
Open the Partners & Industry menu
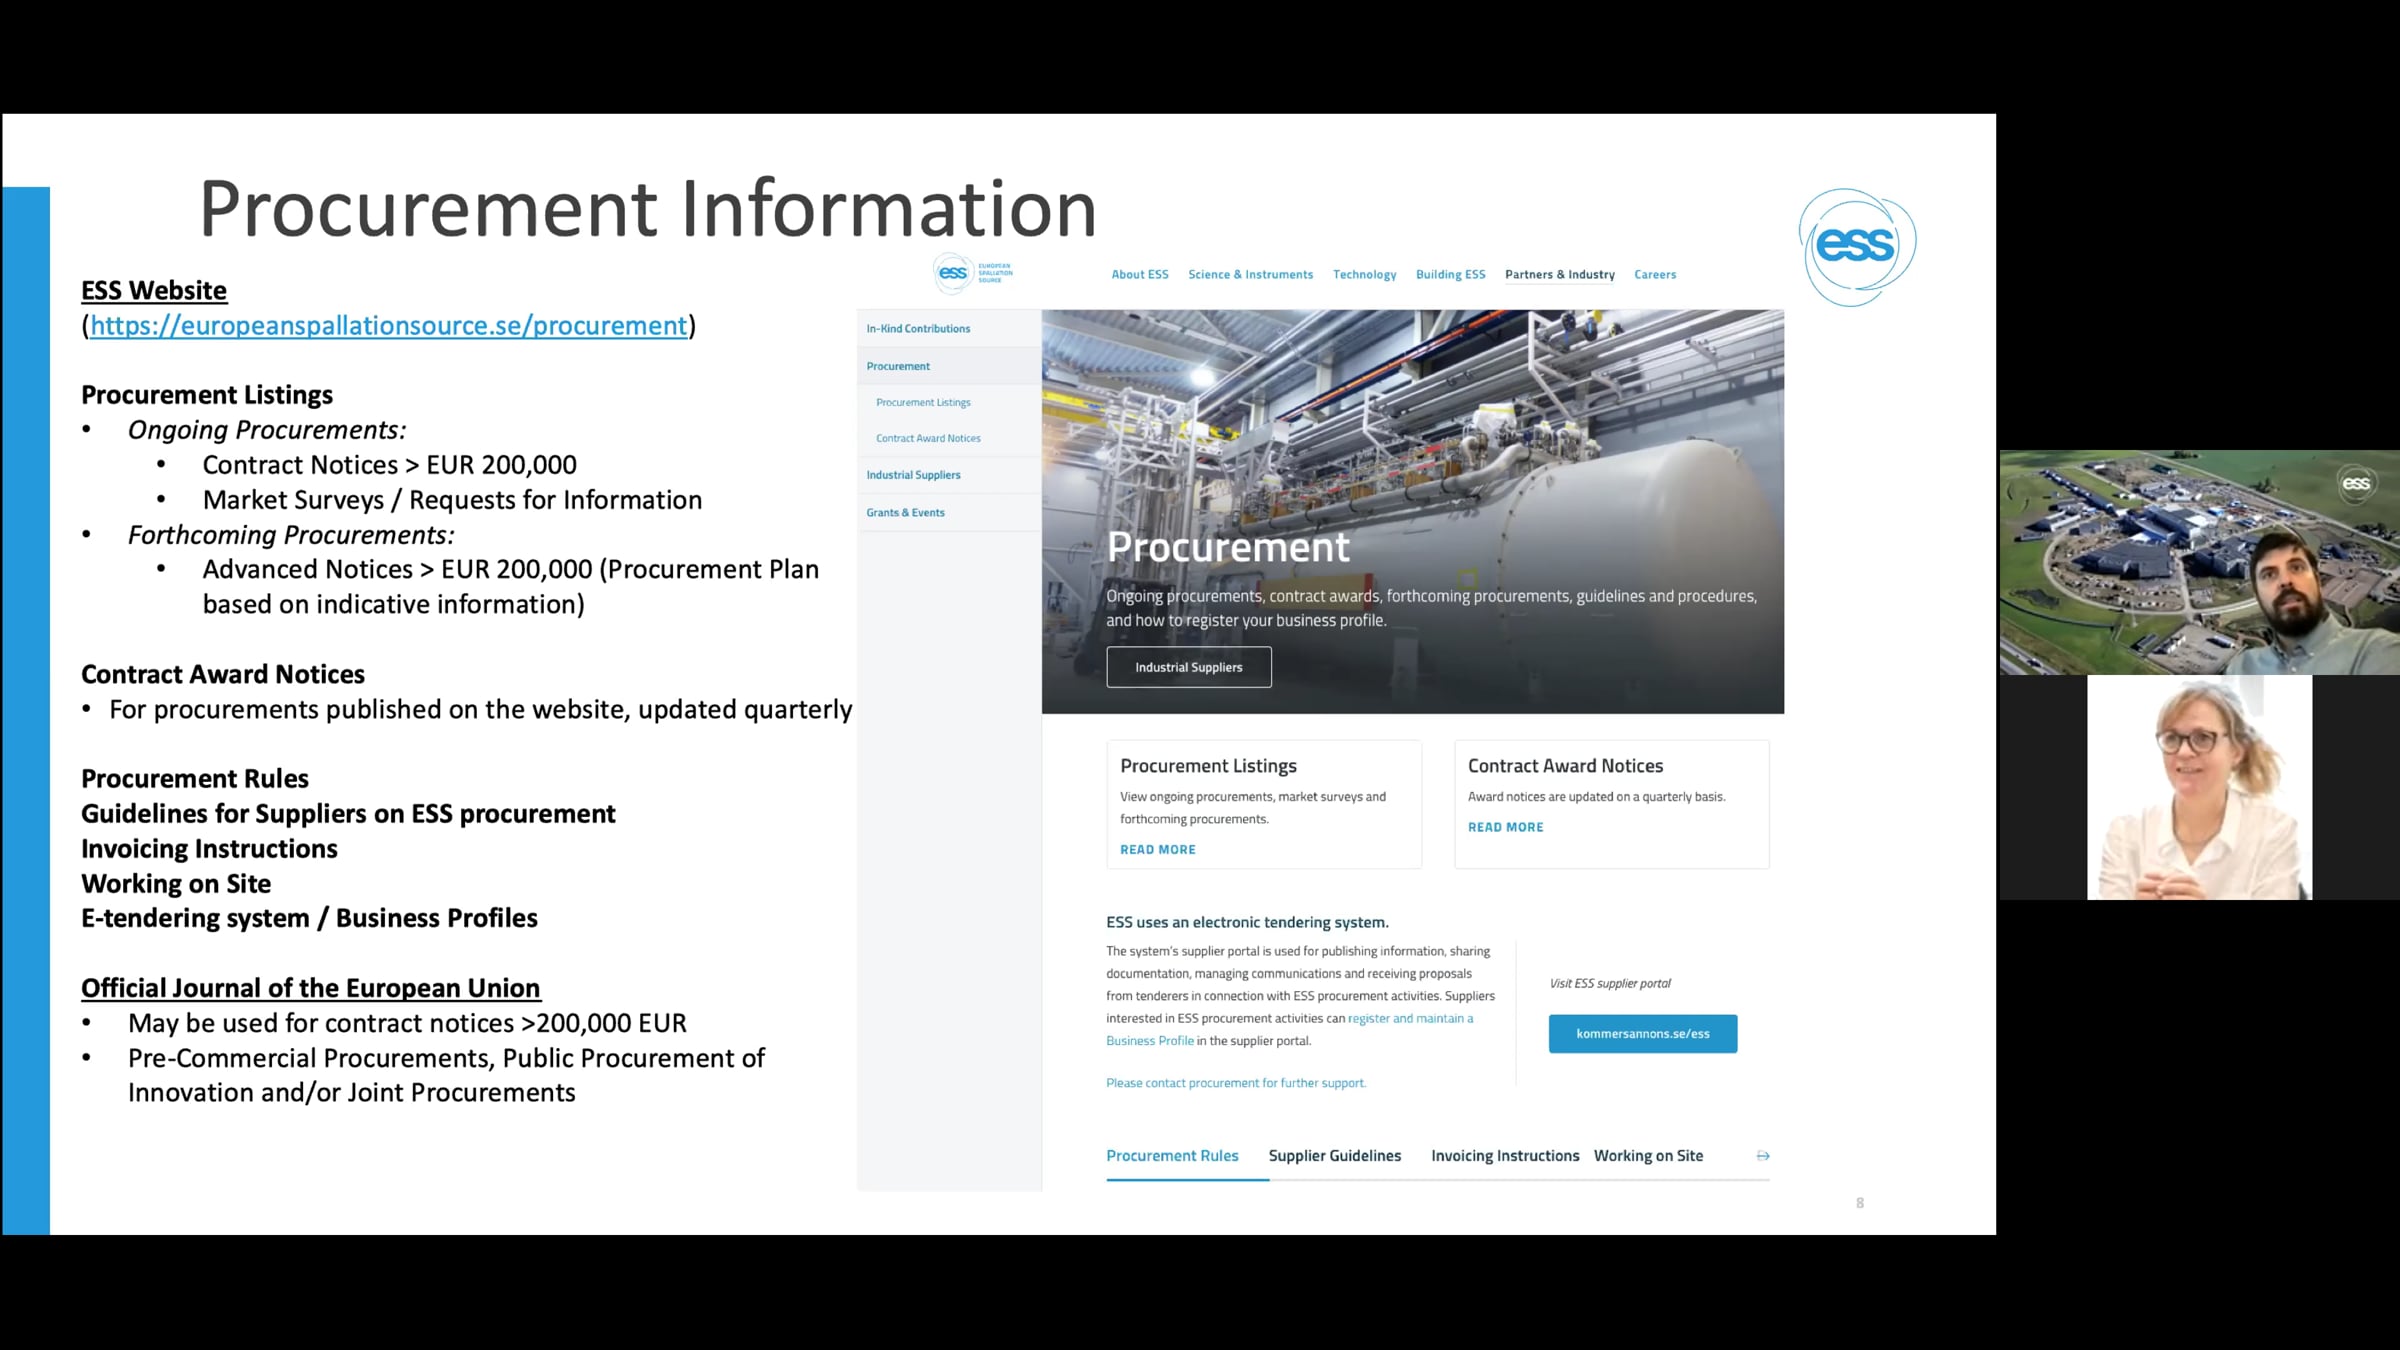[x=1559, y=274]
